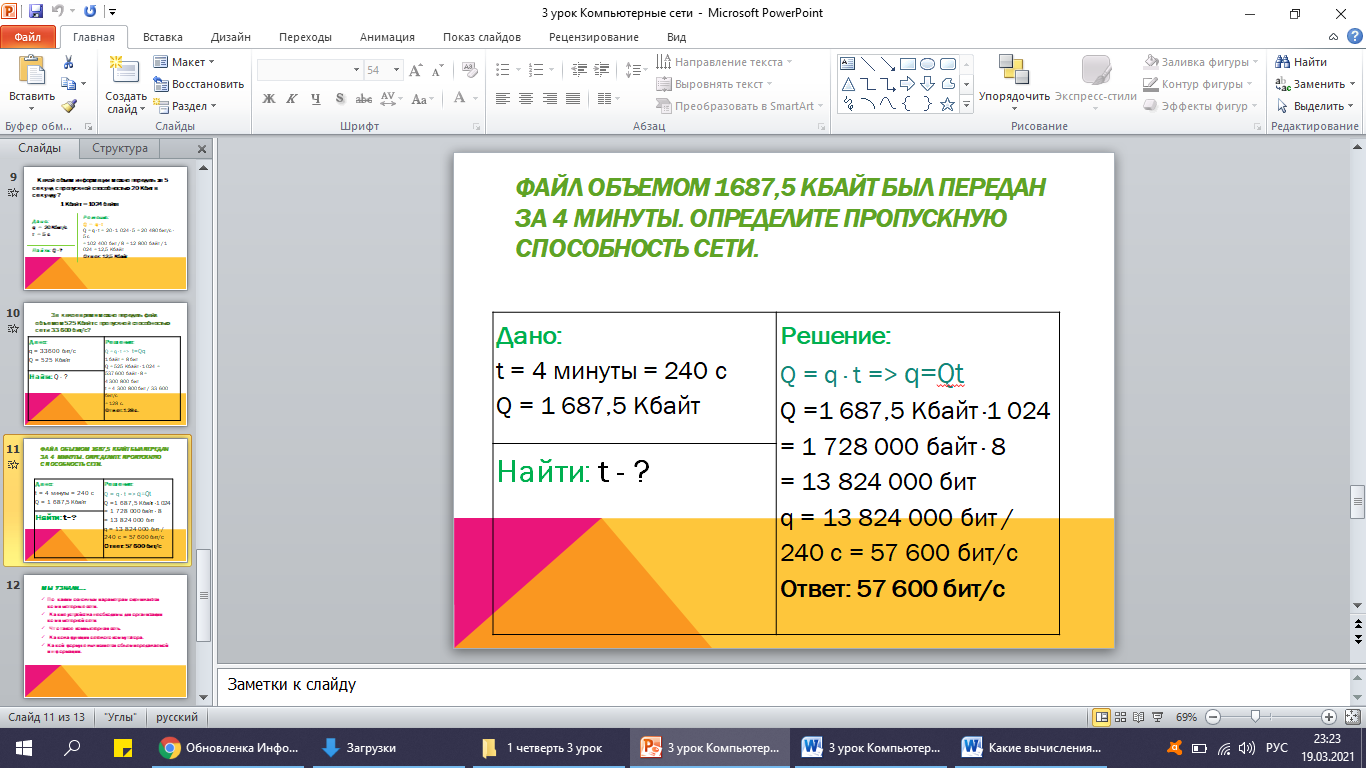Open the Переходы ribbon tab
This screenshot has width=1366, height=768.
(x=306, y=37)
